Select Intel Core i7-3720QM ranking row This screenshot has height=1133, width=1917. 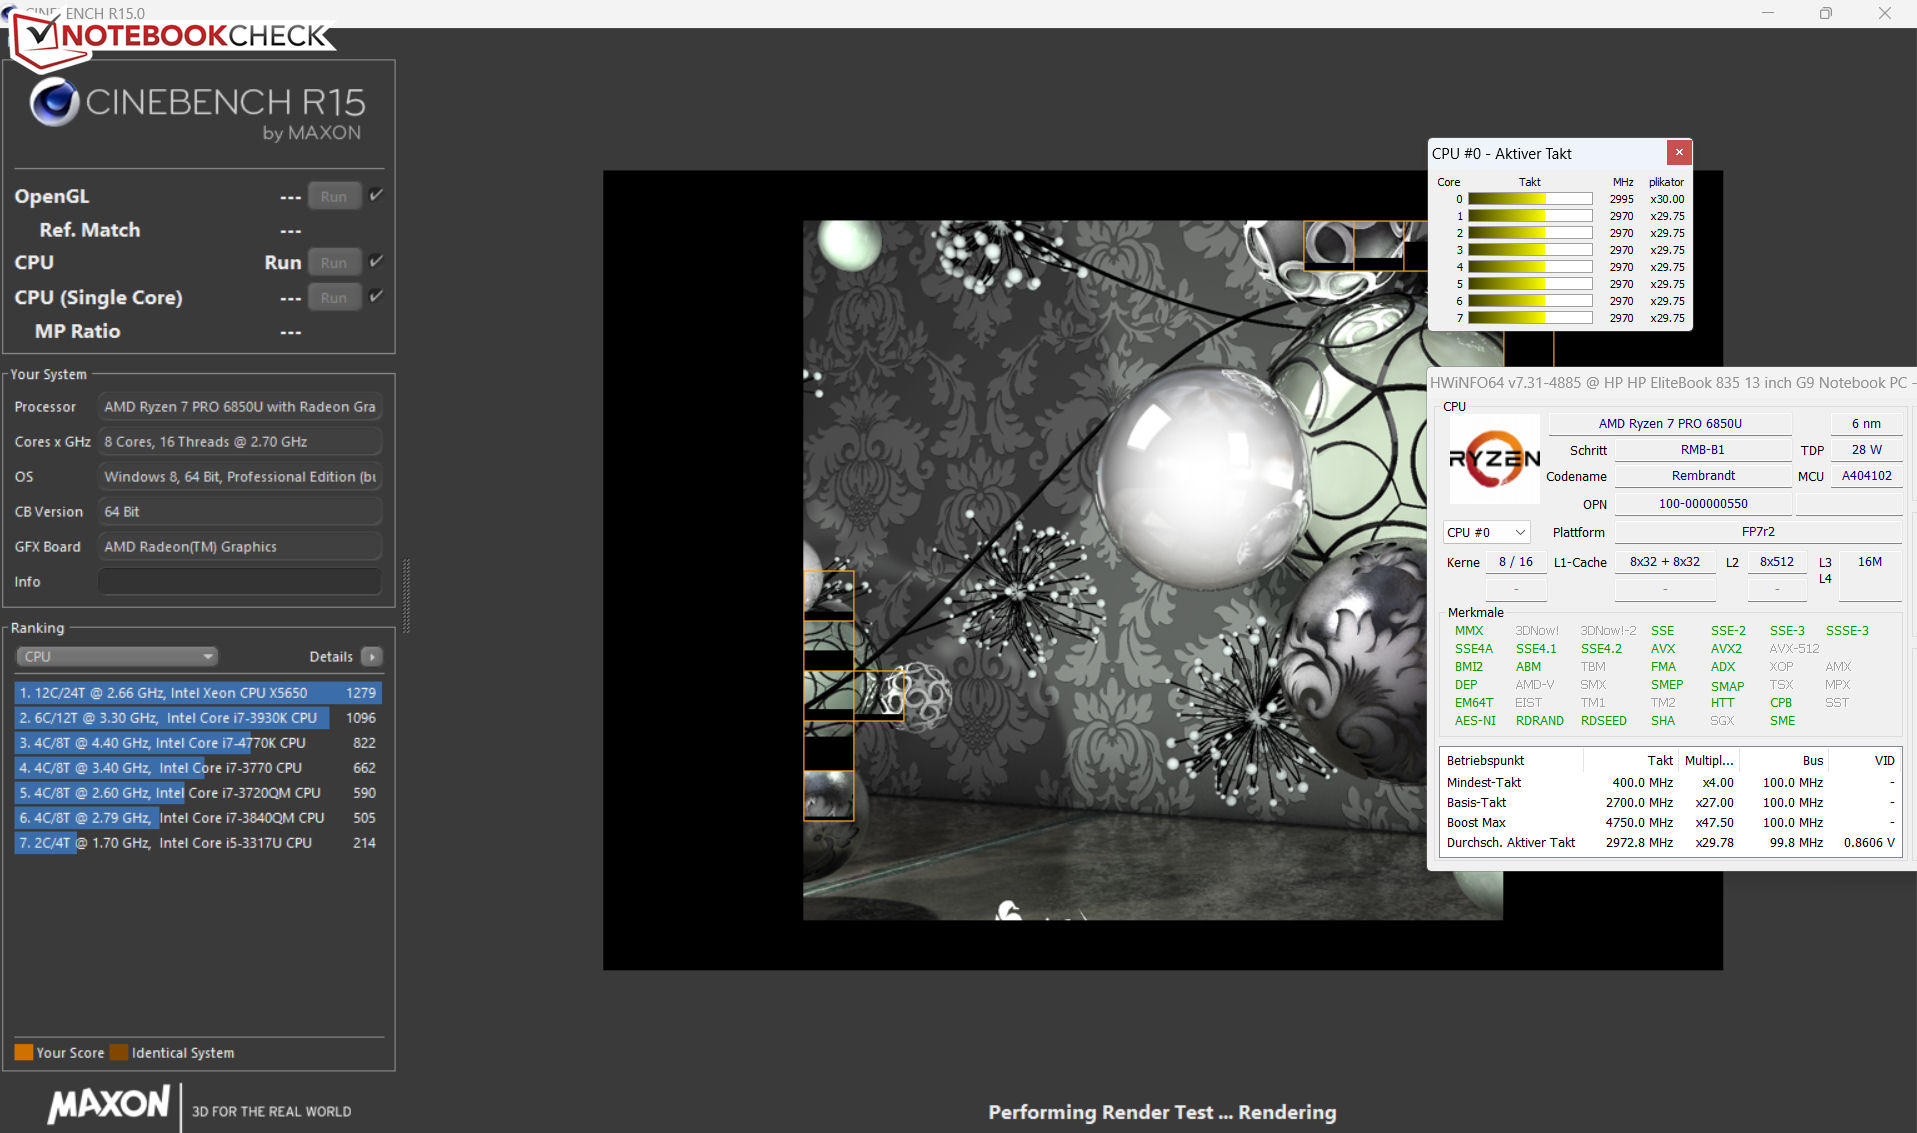pos(198,792)
